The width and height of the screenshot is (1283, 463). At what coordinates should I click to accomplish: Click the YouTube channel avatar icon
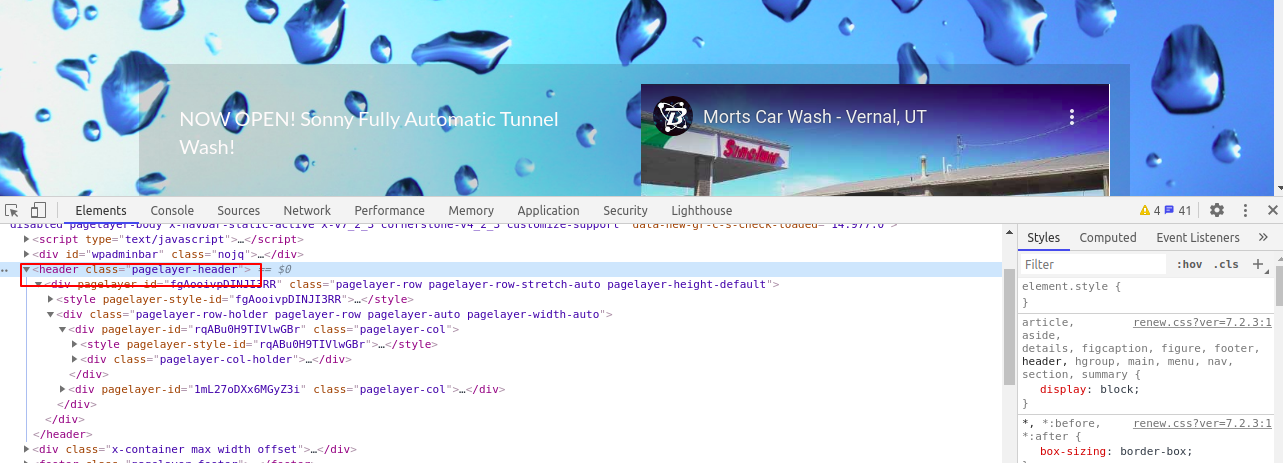click(x=673, y=116)
